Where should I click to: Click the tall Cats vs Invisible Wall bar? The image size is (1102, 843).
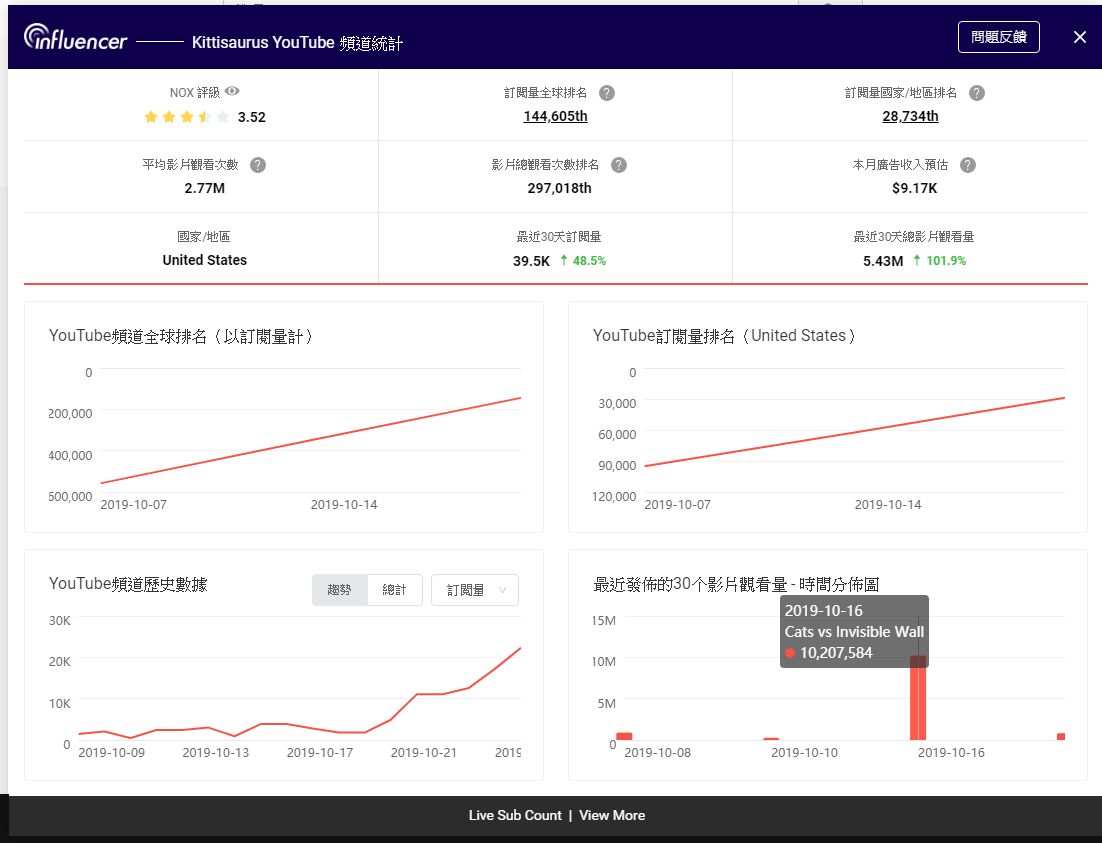917,698
